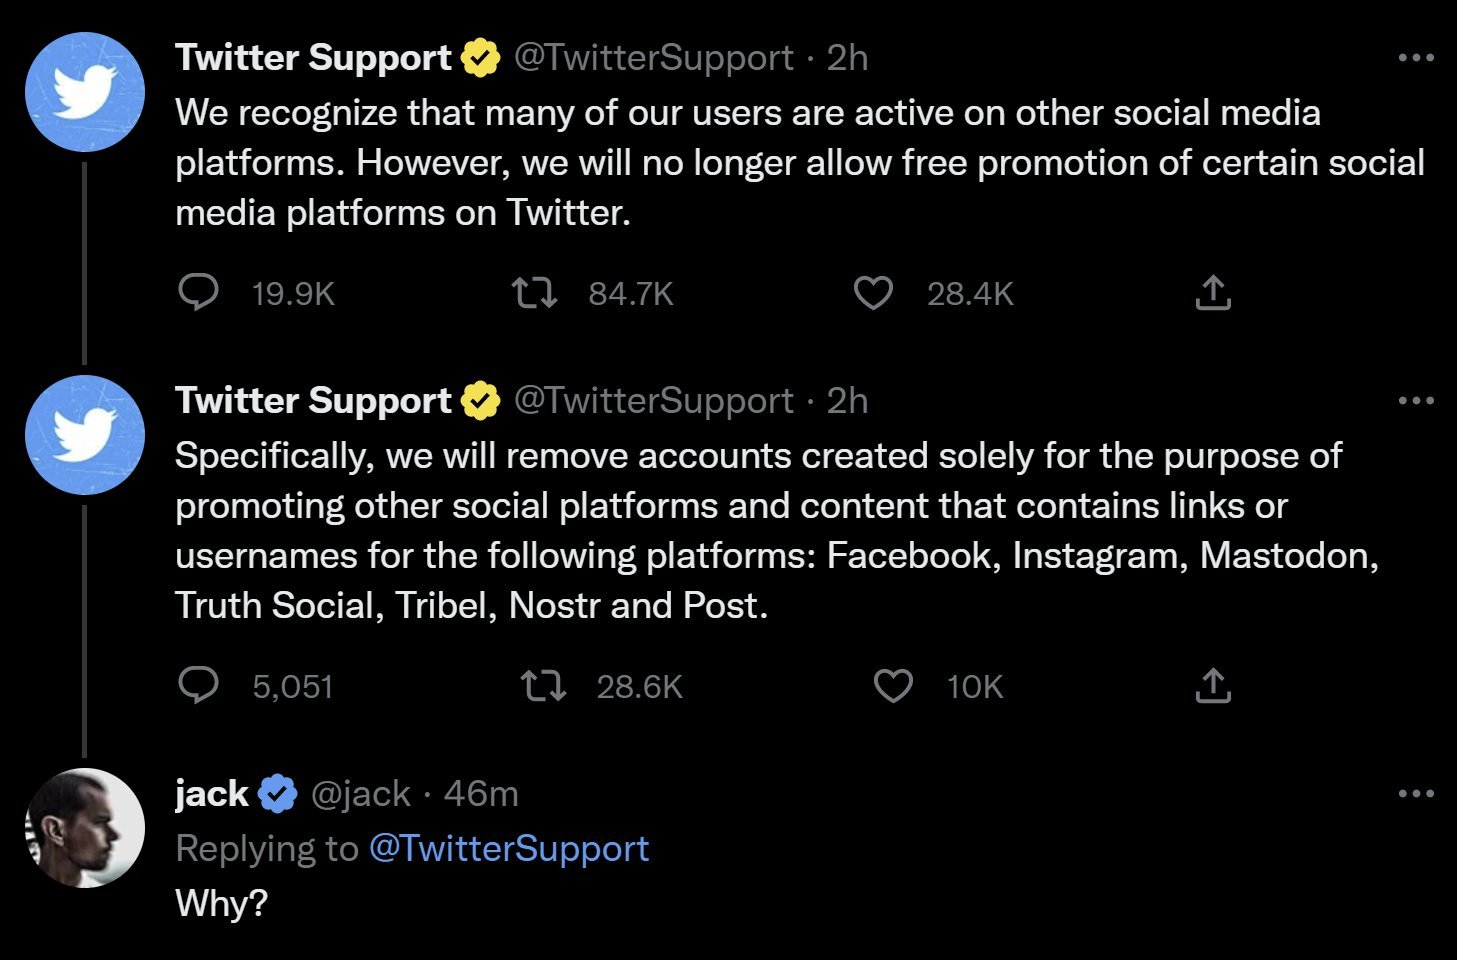Like the tweet with 10K likes
This screenshot has width=1457, height=960.
point(893,686)
